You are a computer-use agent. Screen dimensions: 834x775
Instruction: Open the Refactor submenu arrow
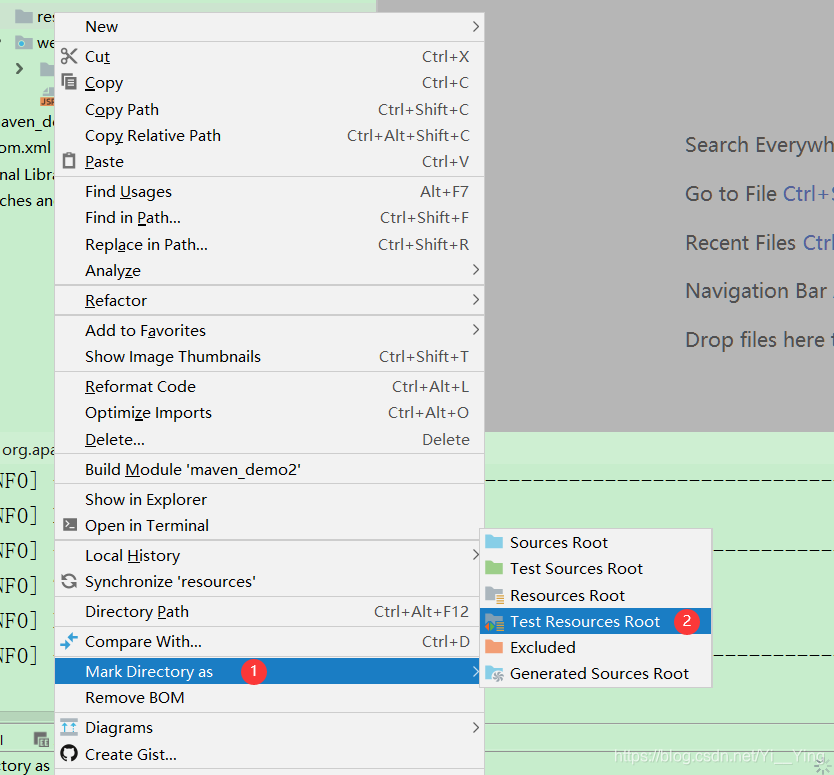tap(476, 300)
